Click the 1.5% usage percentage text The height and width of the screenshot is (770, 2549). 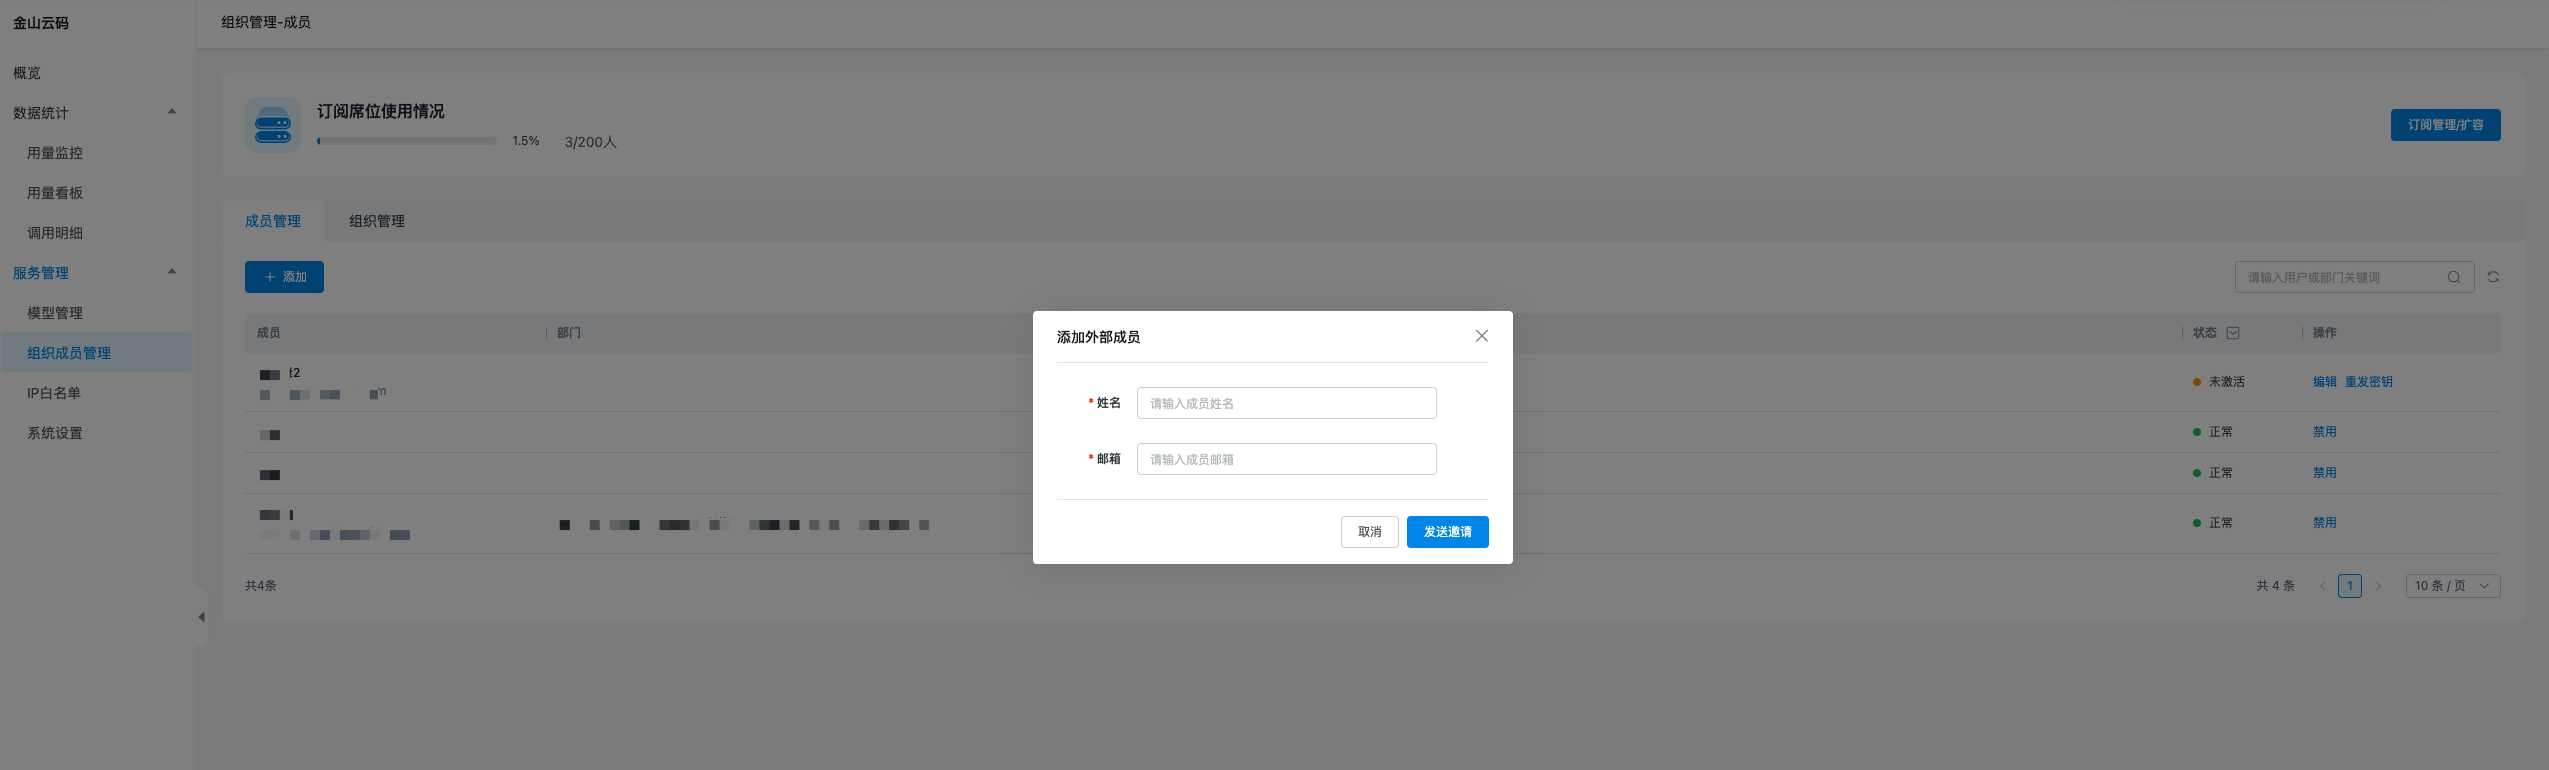(526, 141)
